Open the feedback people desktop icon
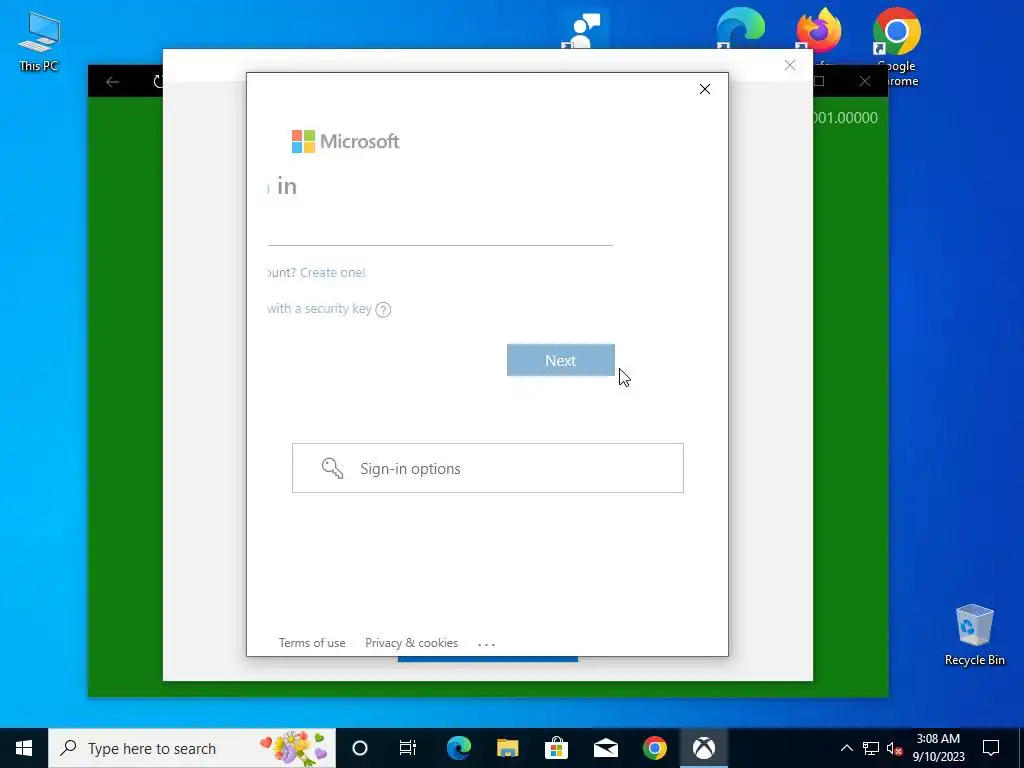Viewport: 1024px width, 768px height. click(x=584, y=31)
